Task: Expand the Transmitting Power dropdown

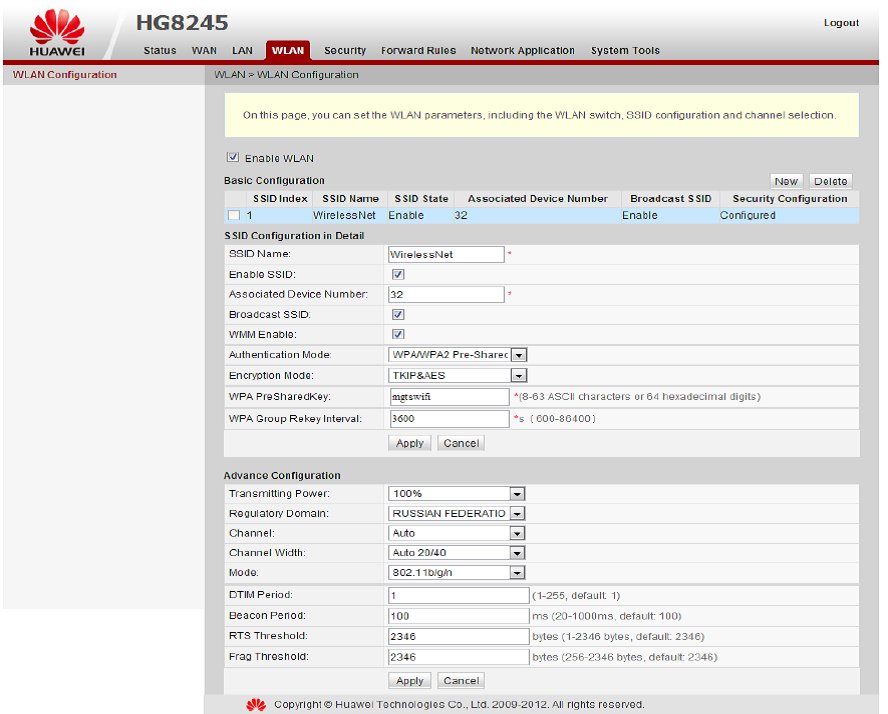Action: [x=456, y=494]
